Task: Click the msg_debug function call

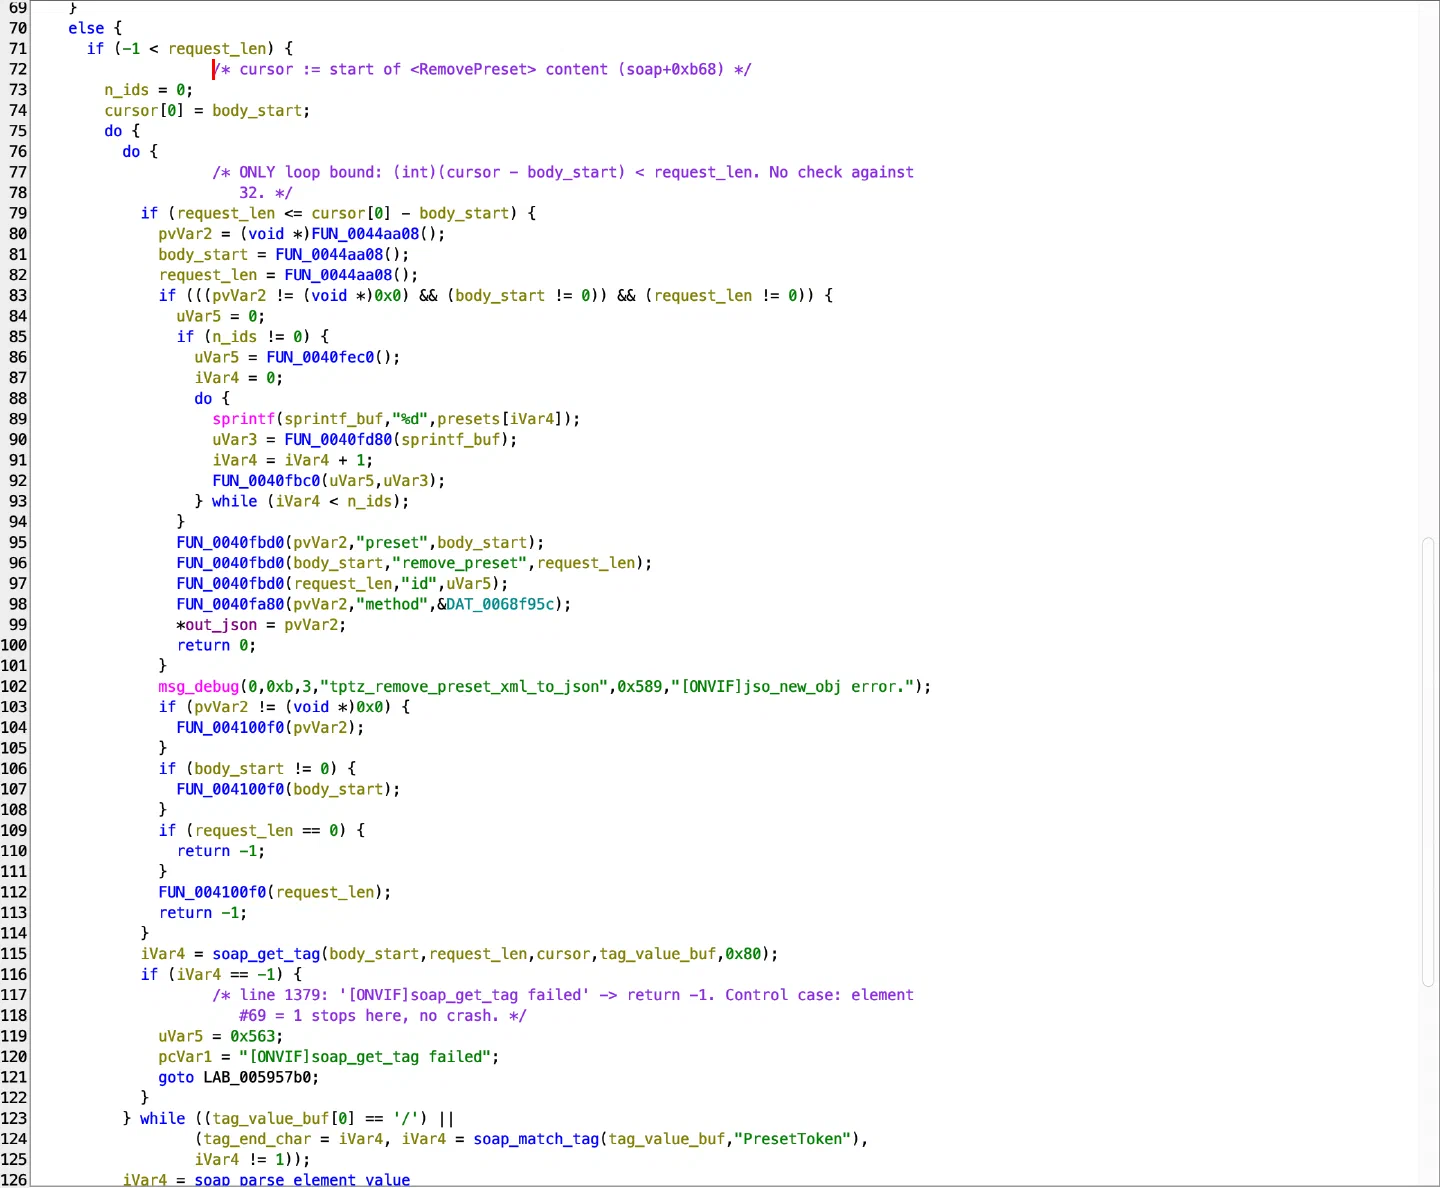Action: click(x=199, y=687)
